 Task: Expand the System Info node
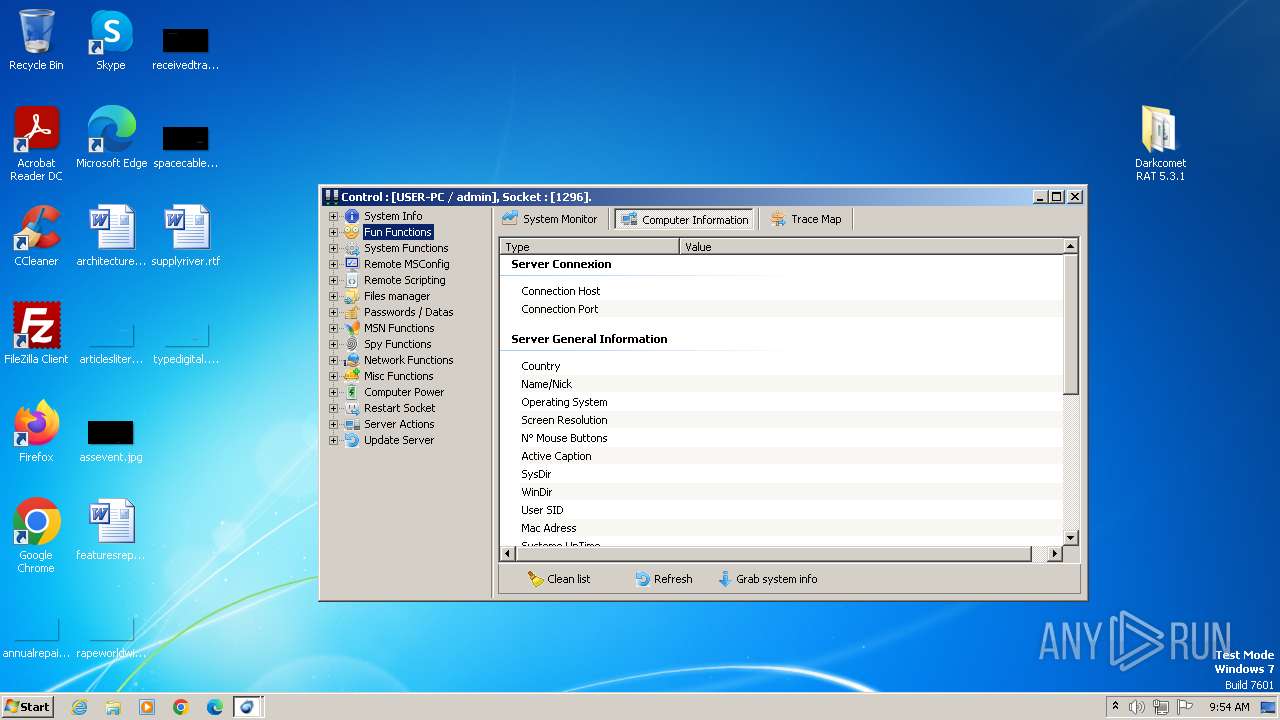coord(334,216)
